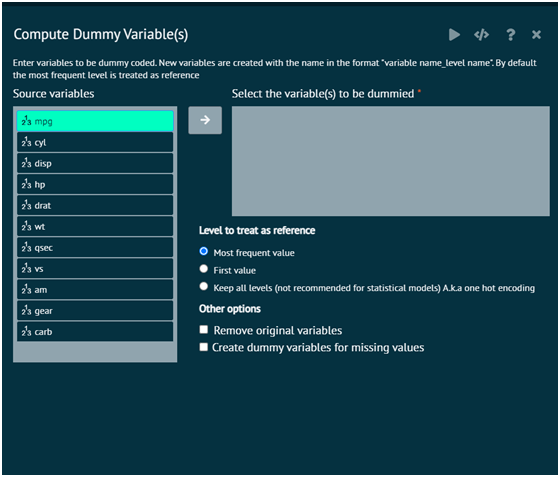The image size is (560, 477).
Task: Check Create dummy variables for missing values
Action: (x=204, y=347)
